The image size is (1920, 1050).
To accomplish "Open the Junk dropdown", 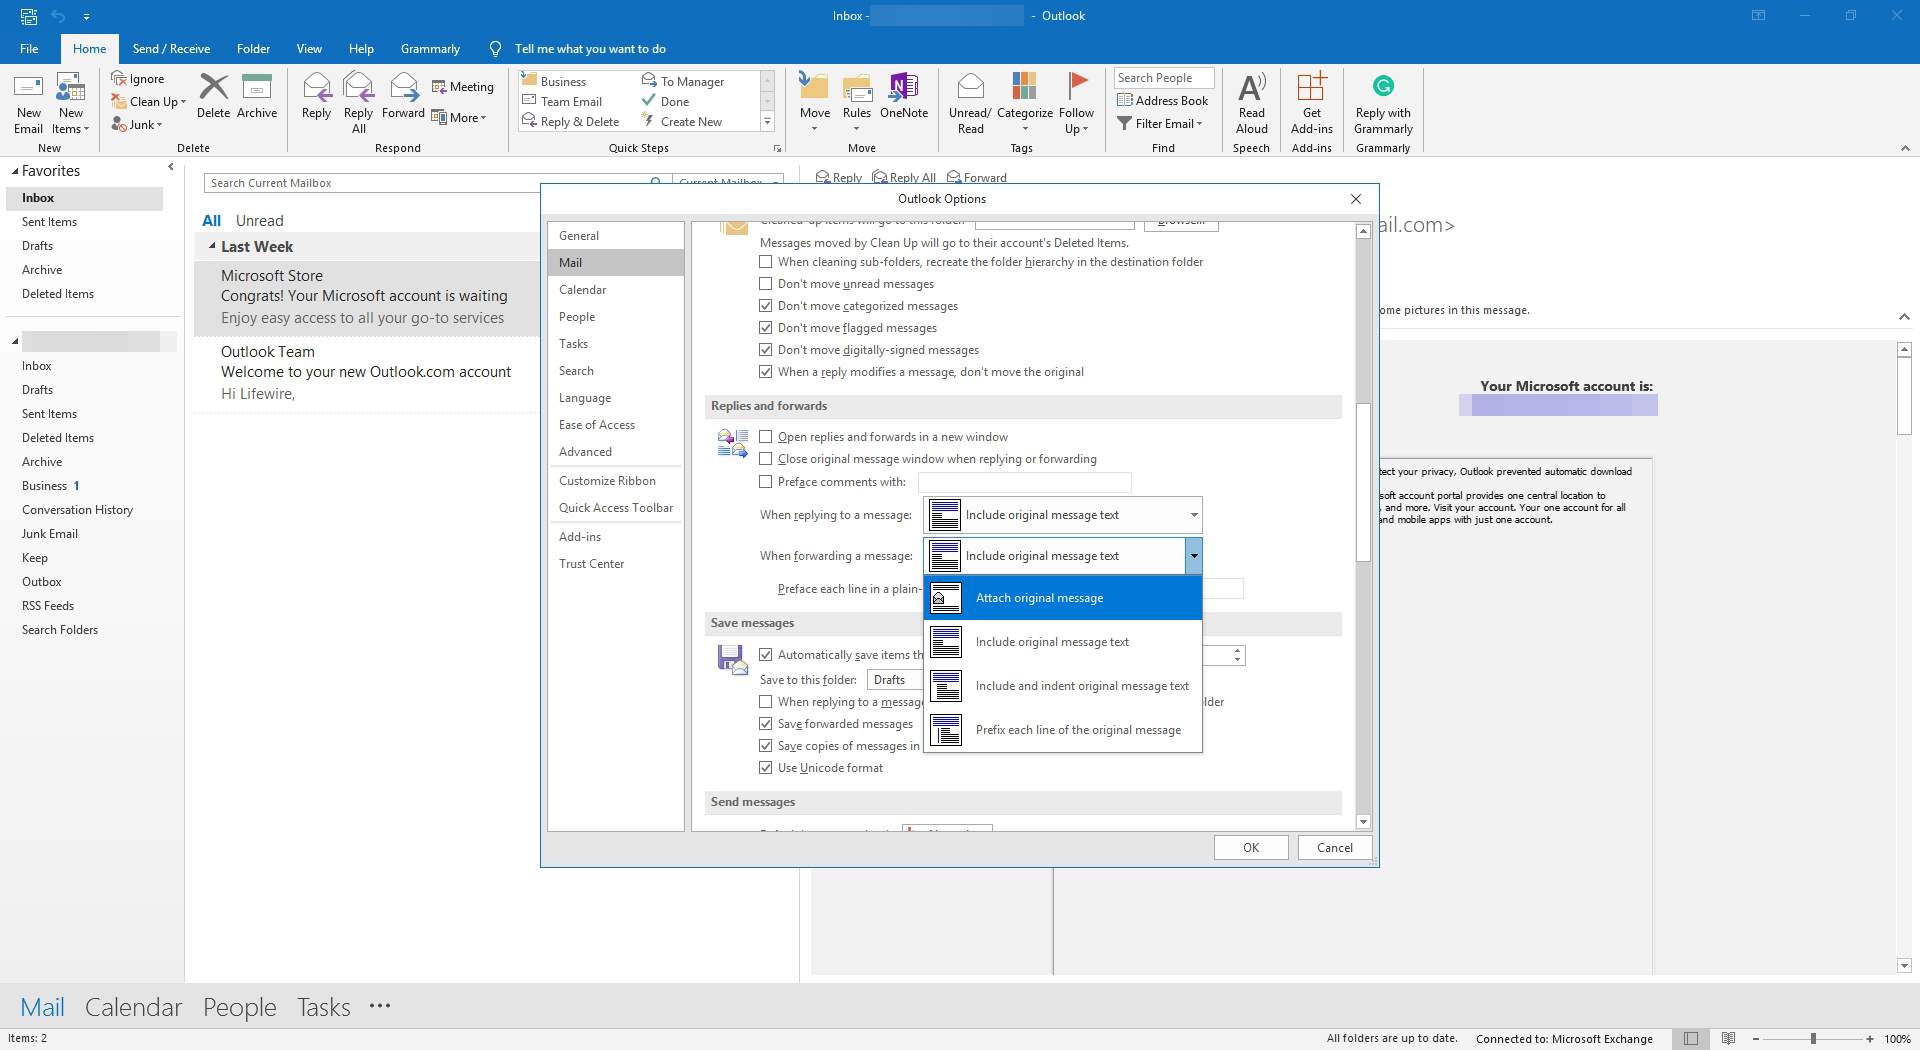I will [x=137, y=125].
